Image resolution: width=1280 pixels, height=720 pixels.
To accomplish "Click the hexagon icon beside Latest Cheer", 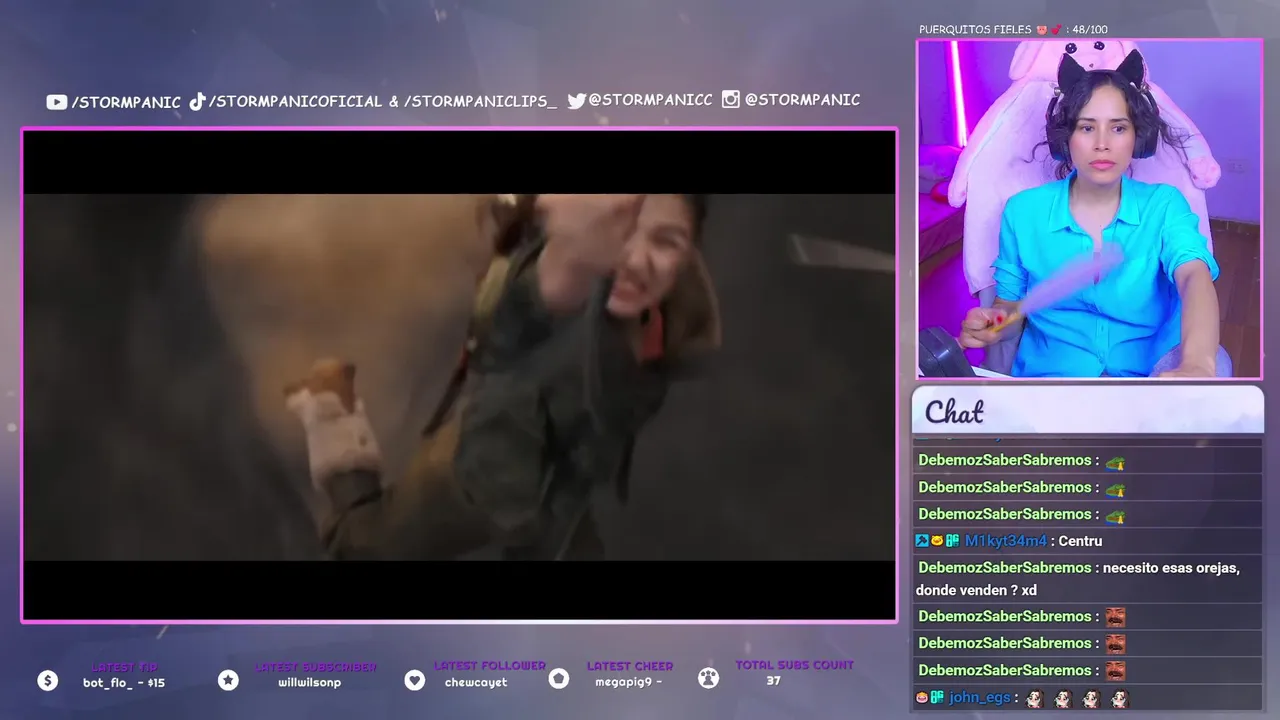I will [559, 679].
